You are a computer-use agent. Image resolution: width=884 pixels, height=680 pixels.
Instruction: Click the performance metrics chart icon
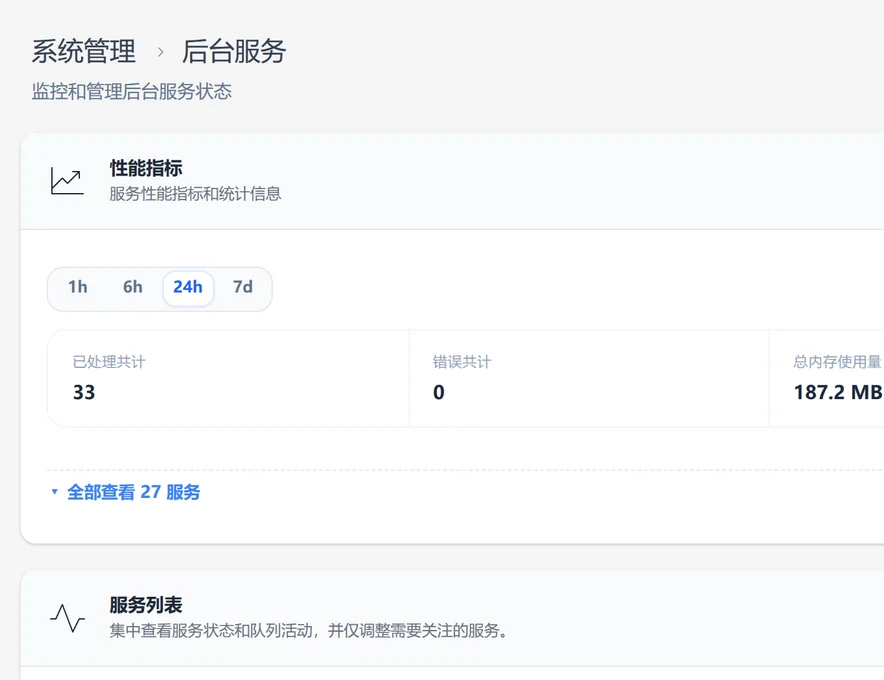click(67, 181)
